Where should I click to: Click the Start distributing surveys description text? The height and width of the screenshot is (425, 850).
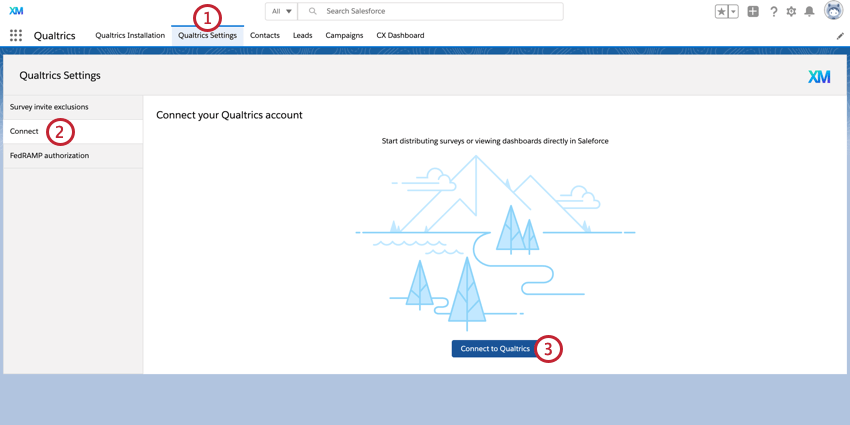(495, 141)
